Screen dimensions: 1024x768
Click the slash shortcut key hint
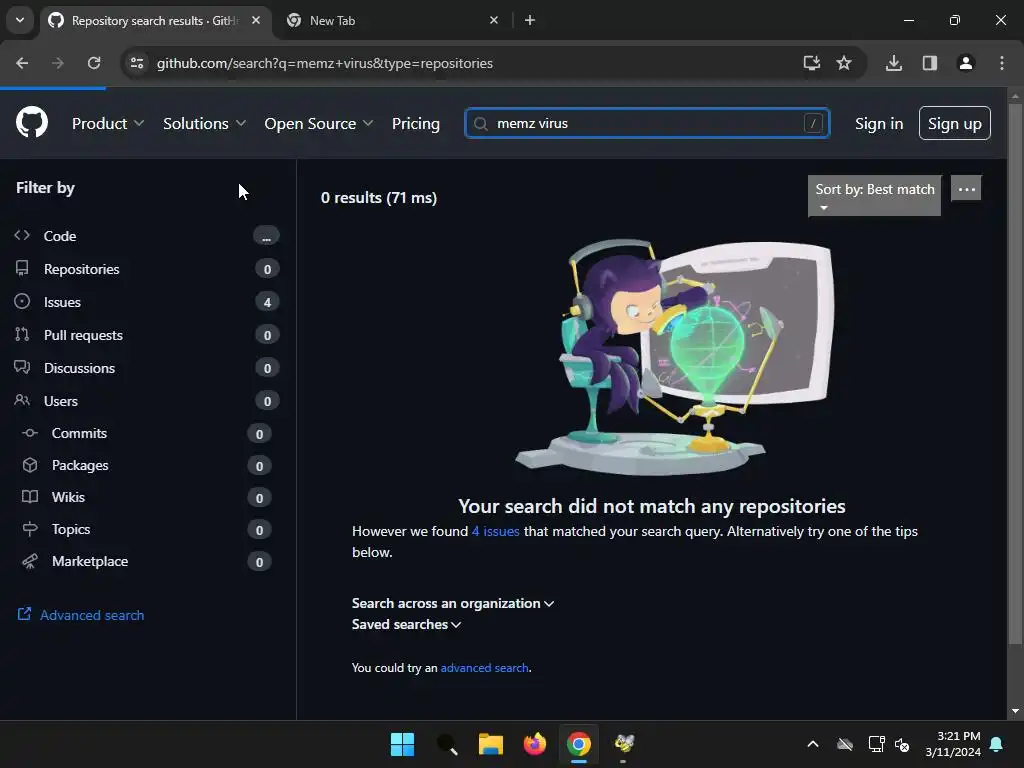click(813, 123)
